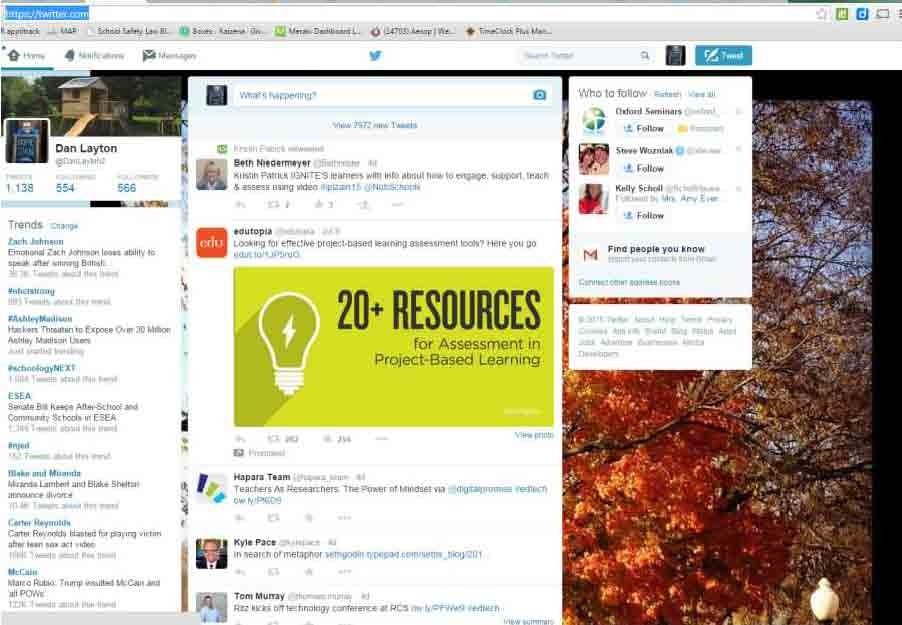The width and height of the screenshot is (902, 625).
Task: Click the Followers count 566
Action: 127,188
